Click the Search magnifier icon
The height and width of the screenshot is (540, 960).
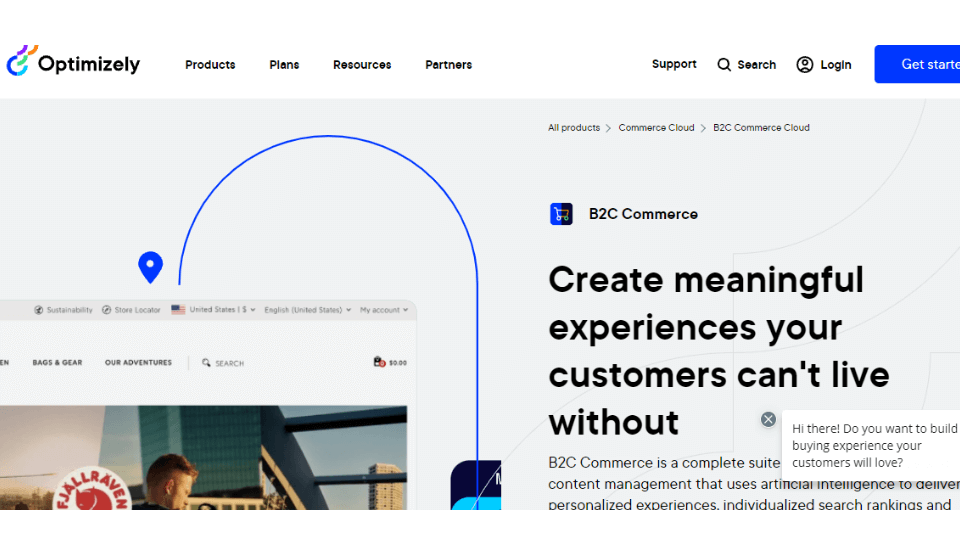point(724,65)
